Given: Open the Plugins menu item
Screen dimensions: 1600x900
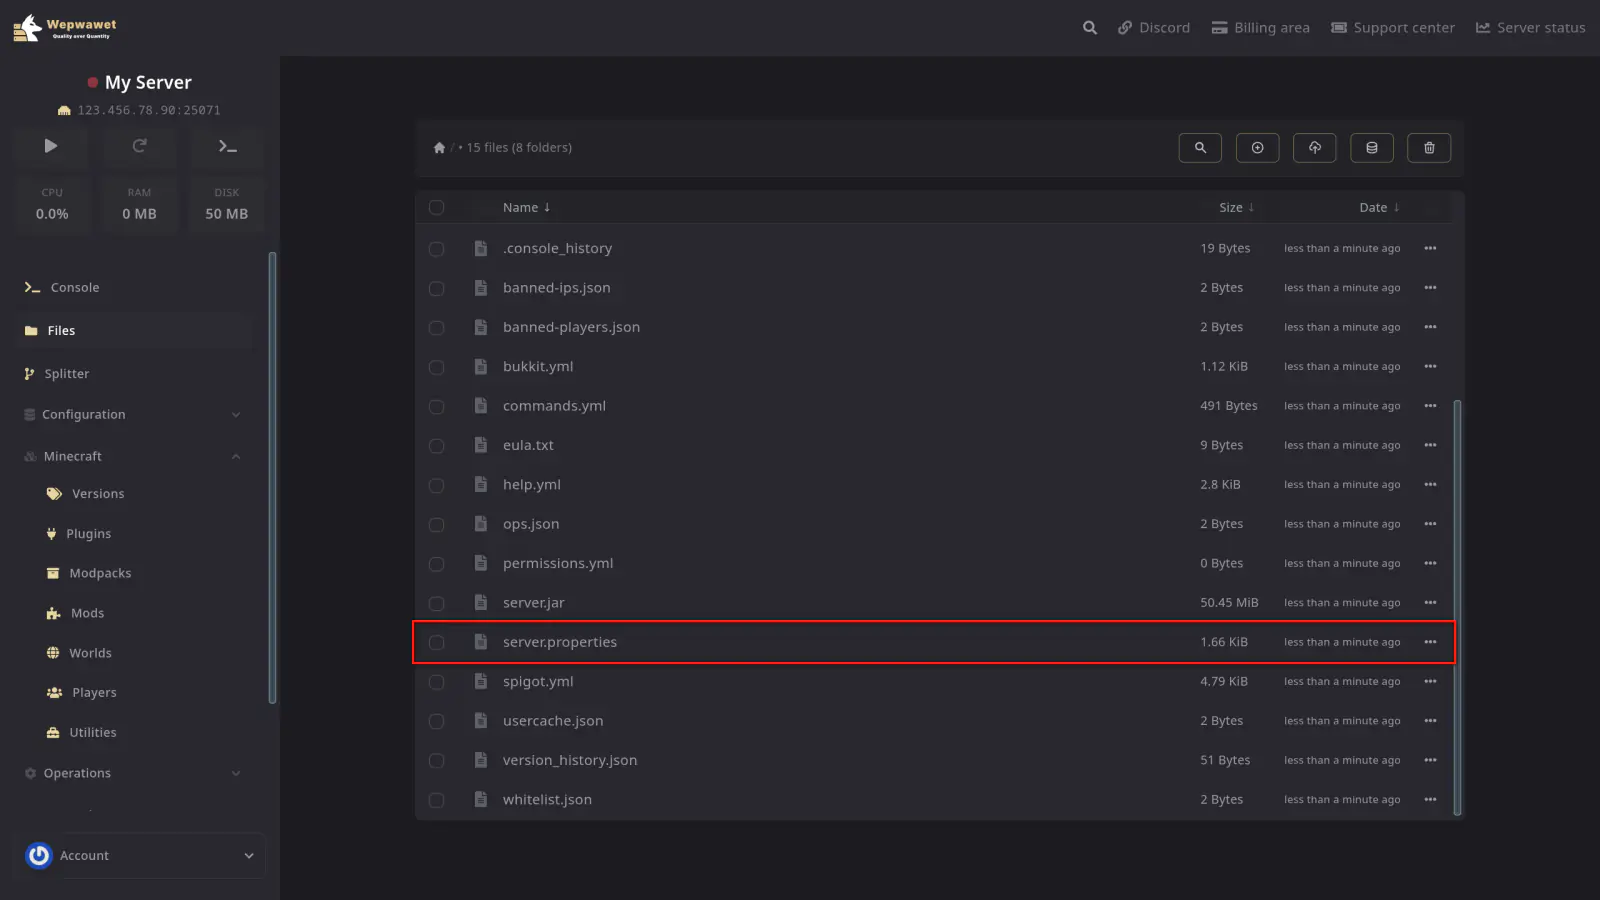Looking at the screenshot, I should [x=88, y=534].
